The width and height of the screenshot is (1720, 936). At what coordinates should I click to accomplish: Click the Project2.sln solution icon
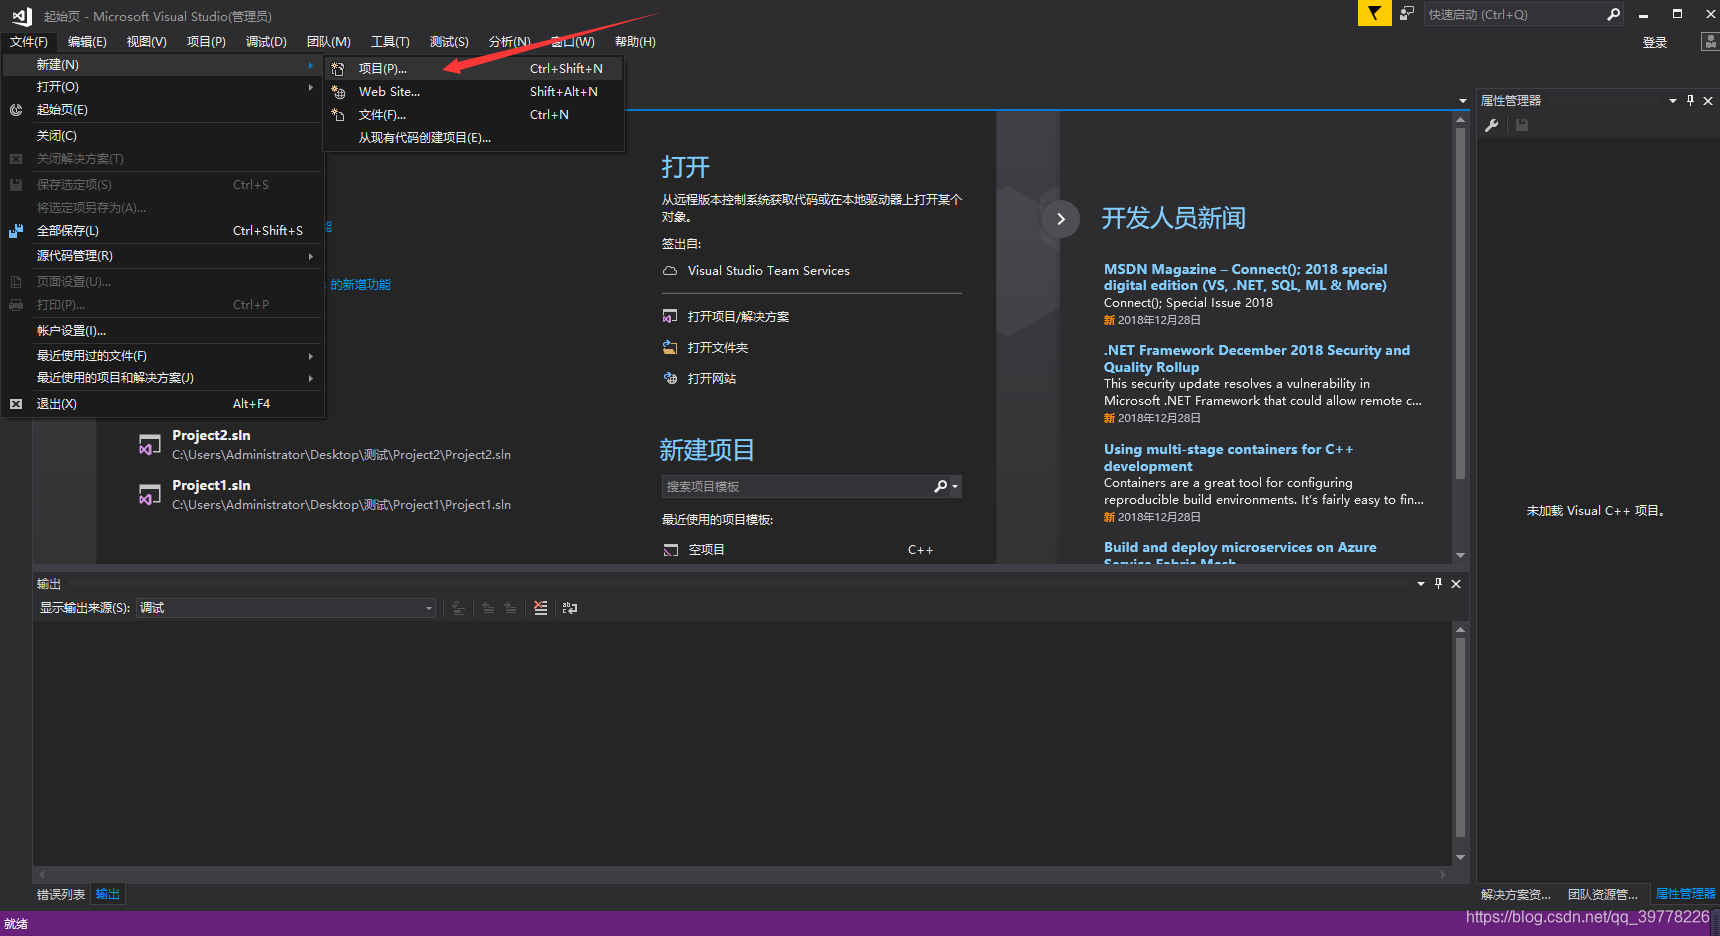(x=149, y=445)
